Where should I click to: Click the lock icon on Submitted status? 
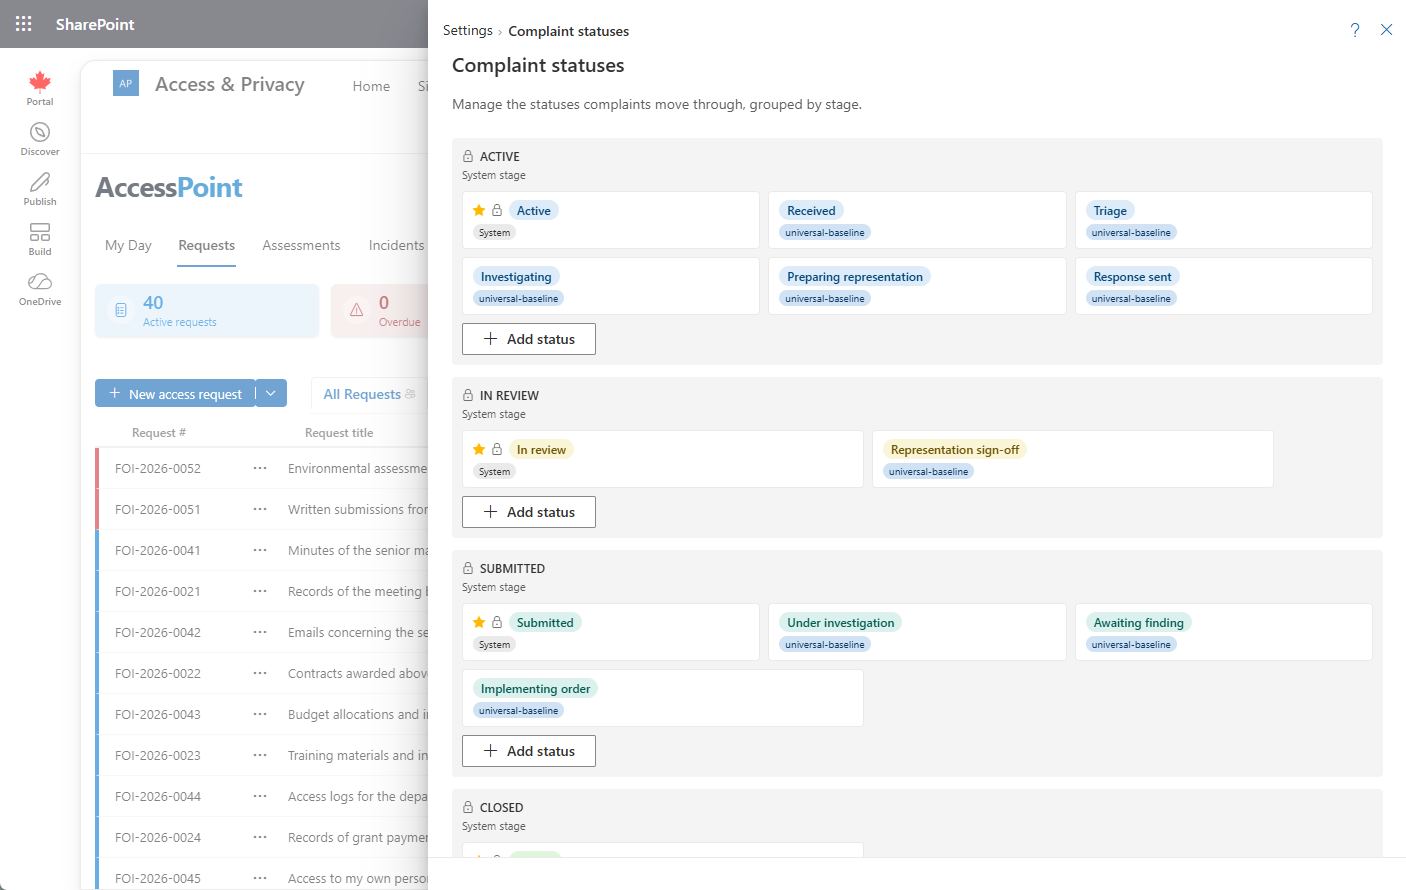point(497,622)
